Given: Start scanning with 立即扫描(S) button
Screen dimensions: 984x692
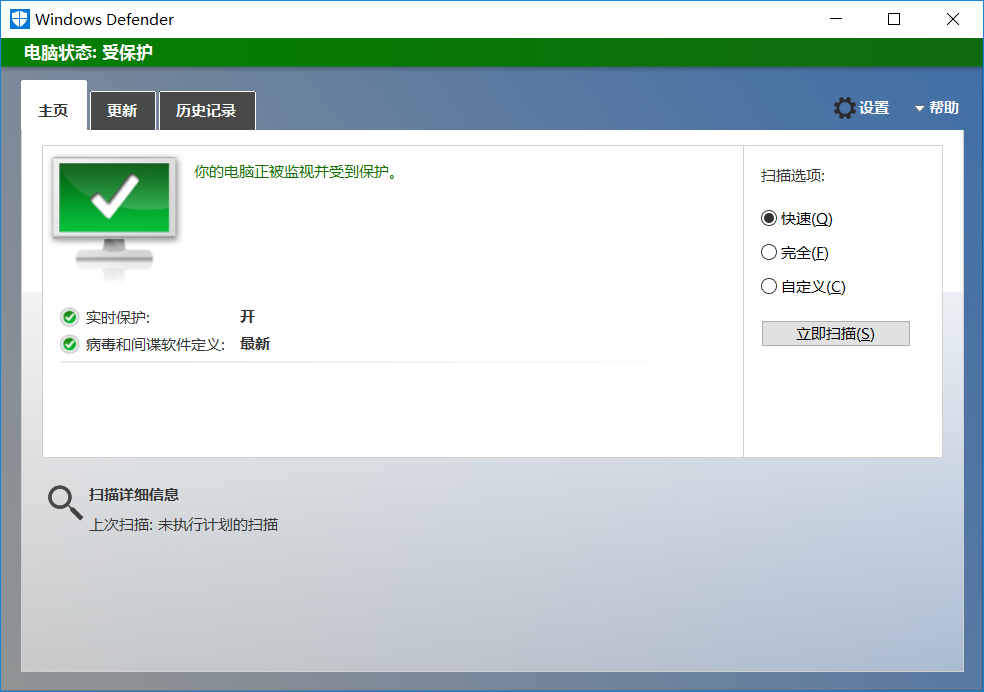Looking at the screenshot, I should coord(835,334).
